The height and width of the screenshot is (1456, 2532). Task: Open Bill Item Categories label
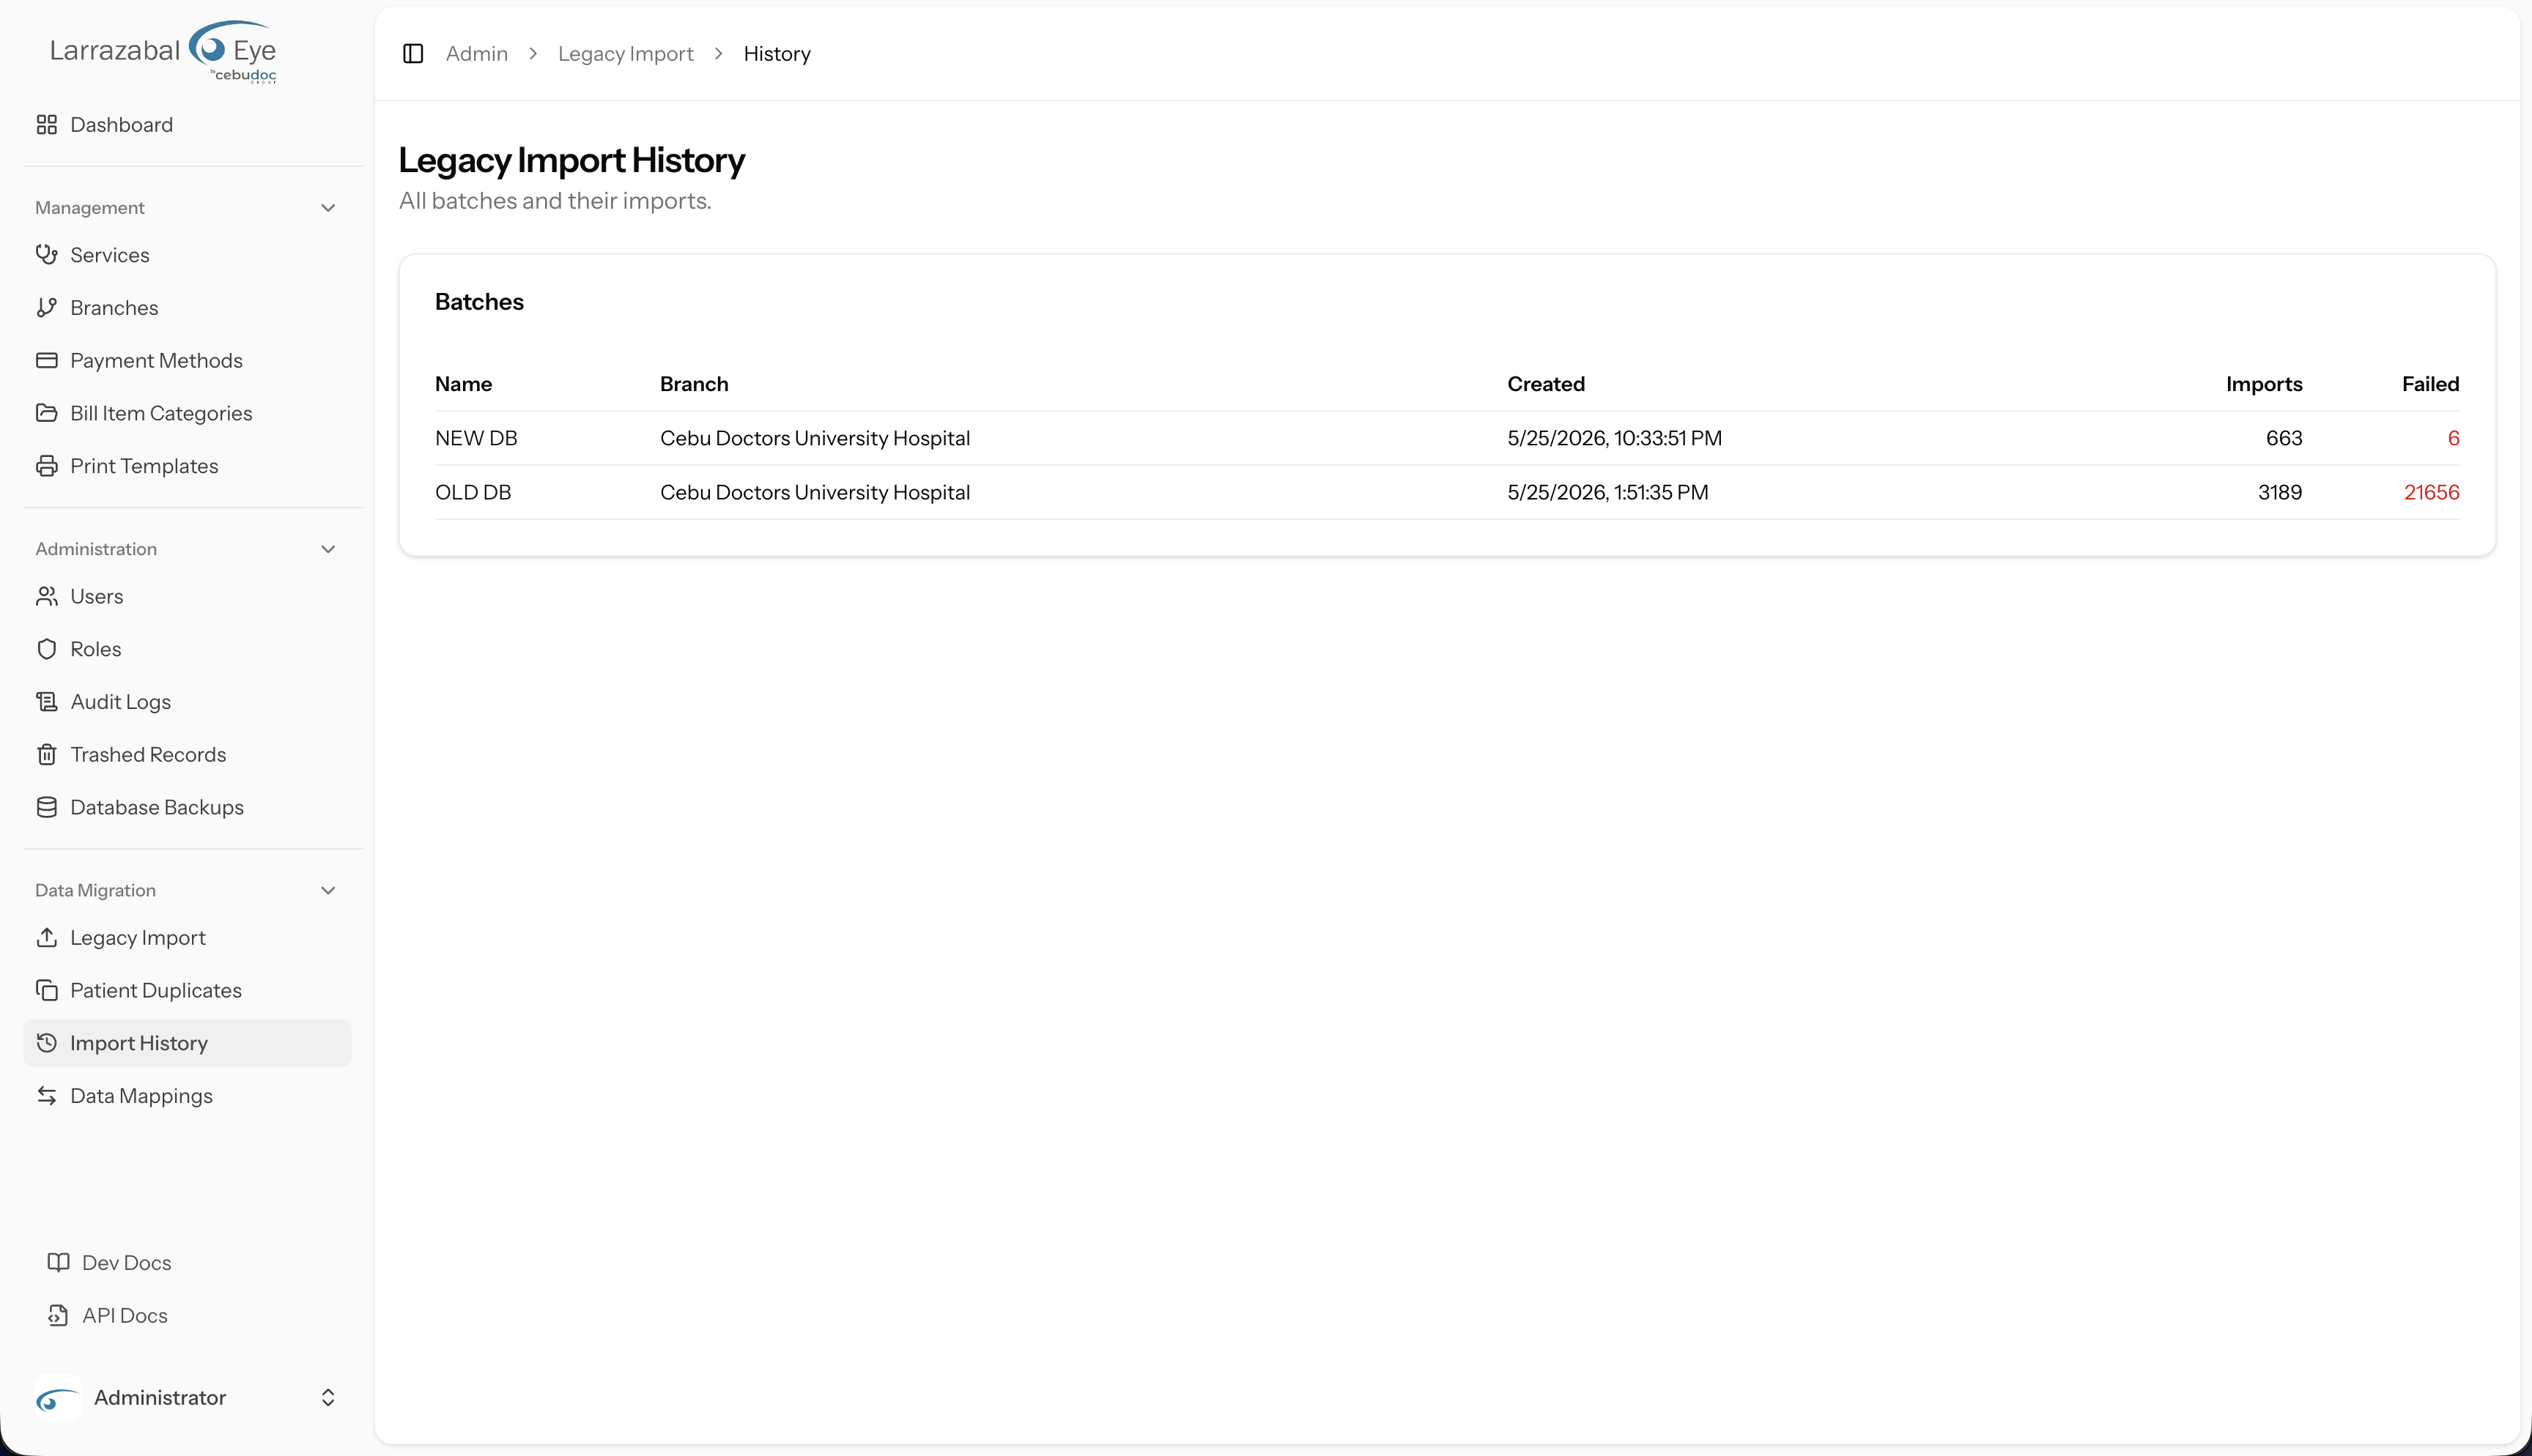(161, 413)
